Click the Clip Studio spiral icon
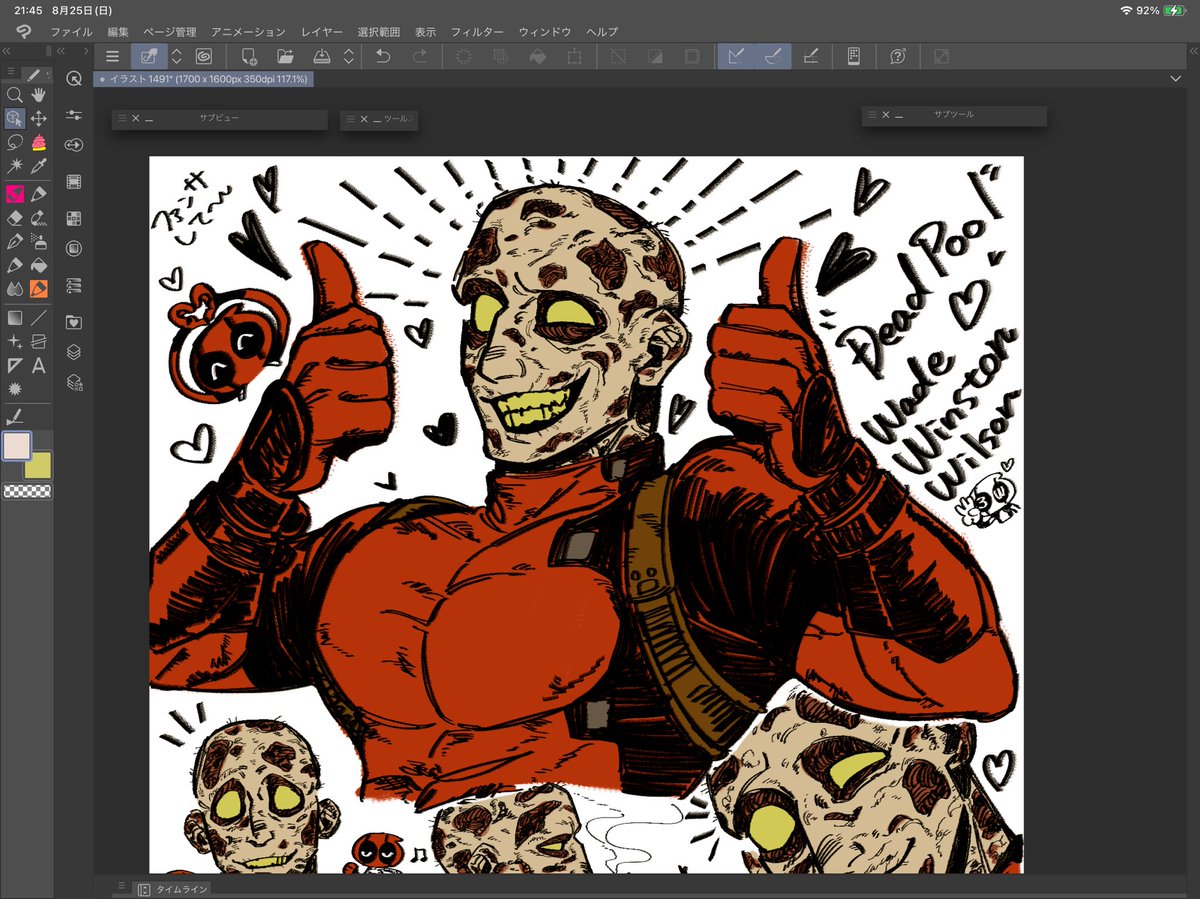Screen dimensions: 1200x899 203,56
